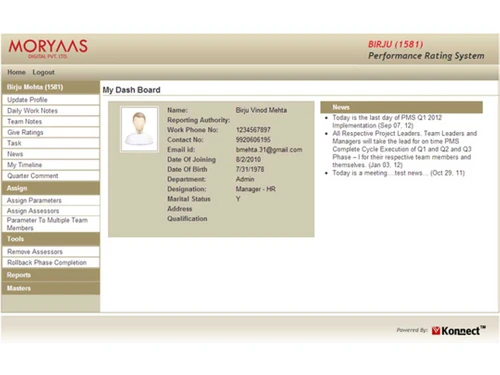Click the Reporting Authority label
Viewport: 500px width, 375px height.
[x=199, y=120]
